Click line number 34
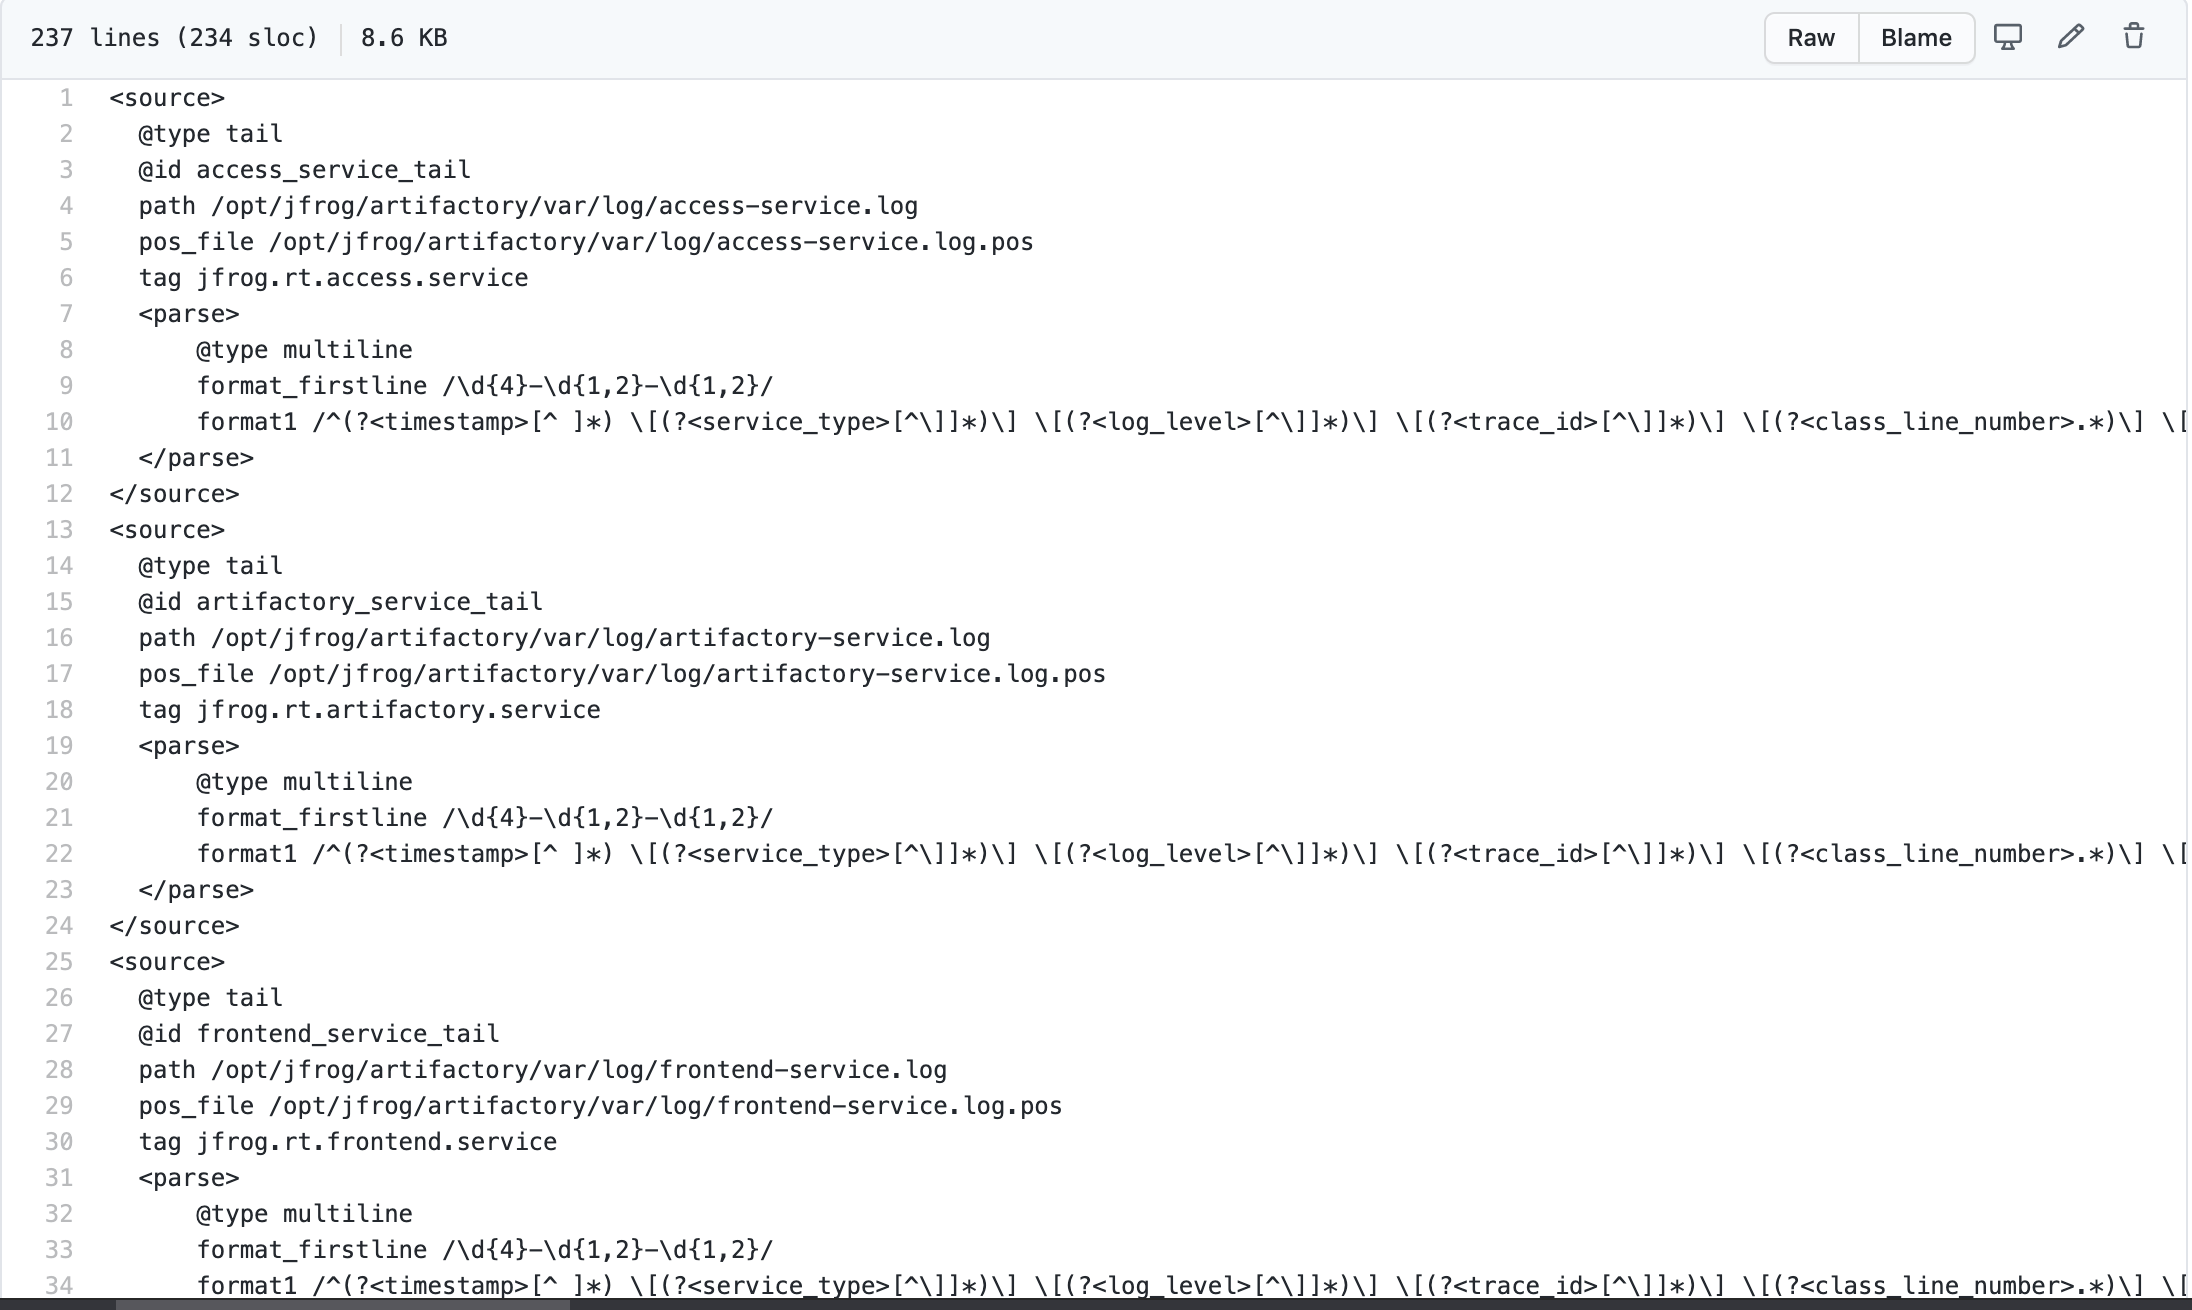 (x=59, y=1286)
